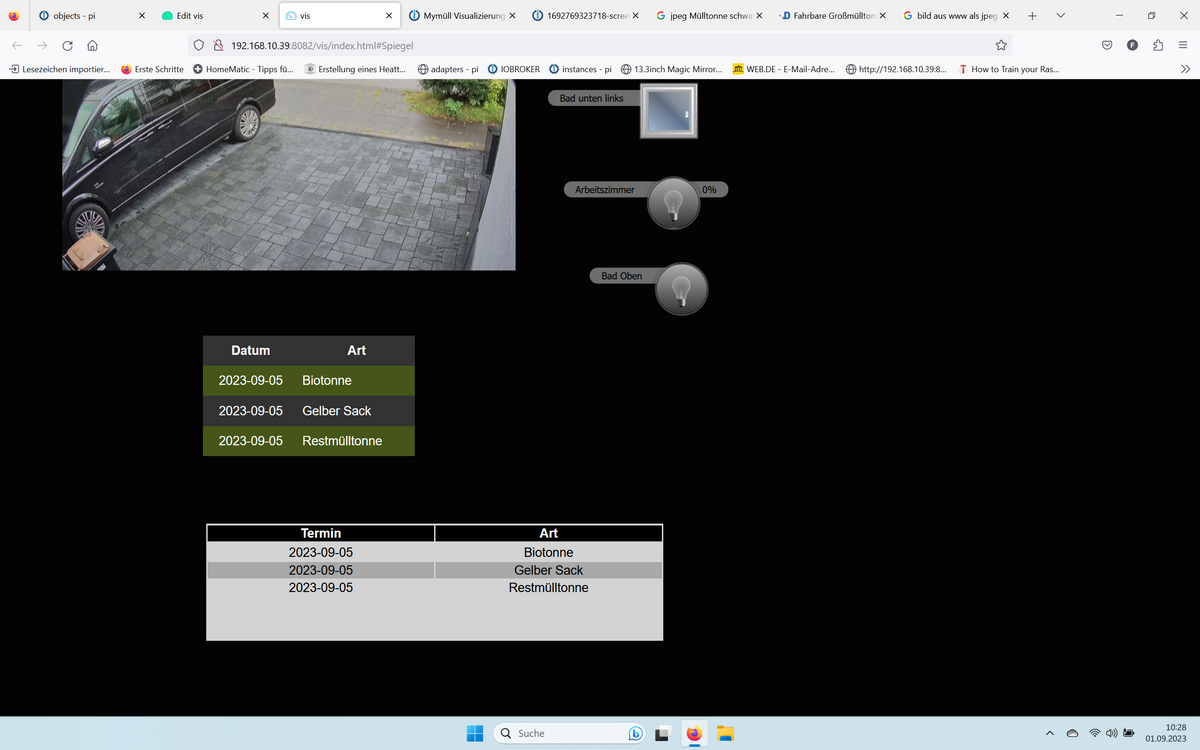Switch to the jpeg Mülltonne schwarz tab
The image size is (1200, 750).
coord(709,16)
